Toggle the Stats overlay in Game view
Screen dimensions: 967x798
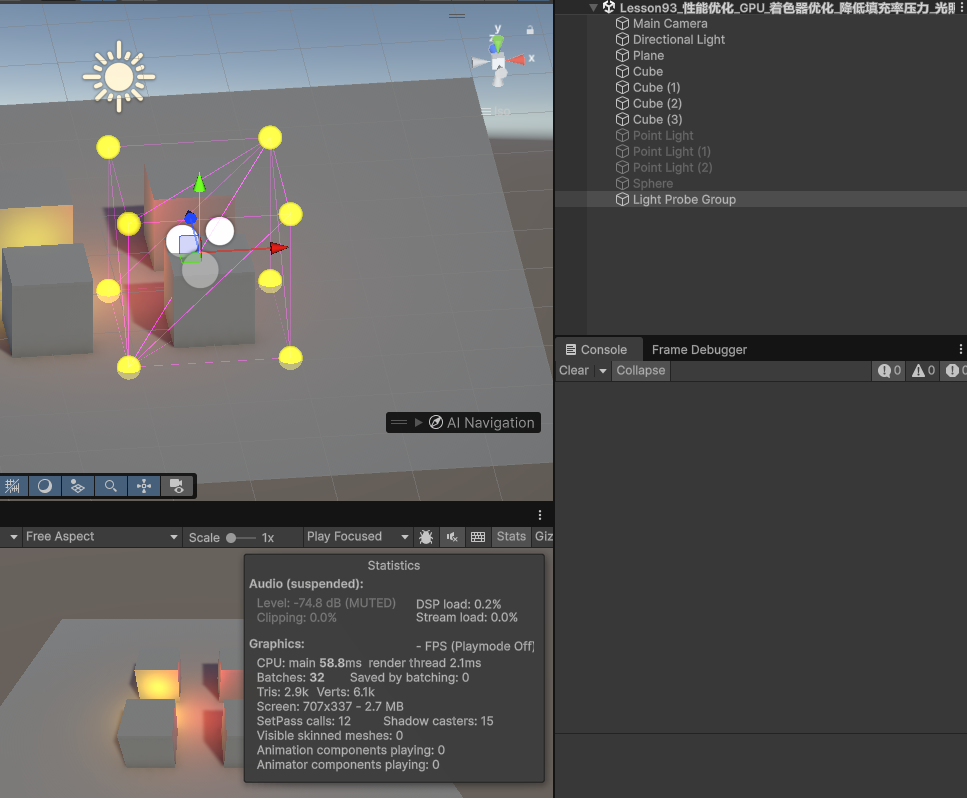click(511, 537)
